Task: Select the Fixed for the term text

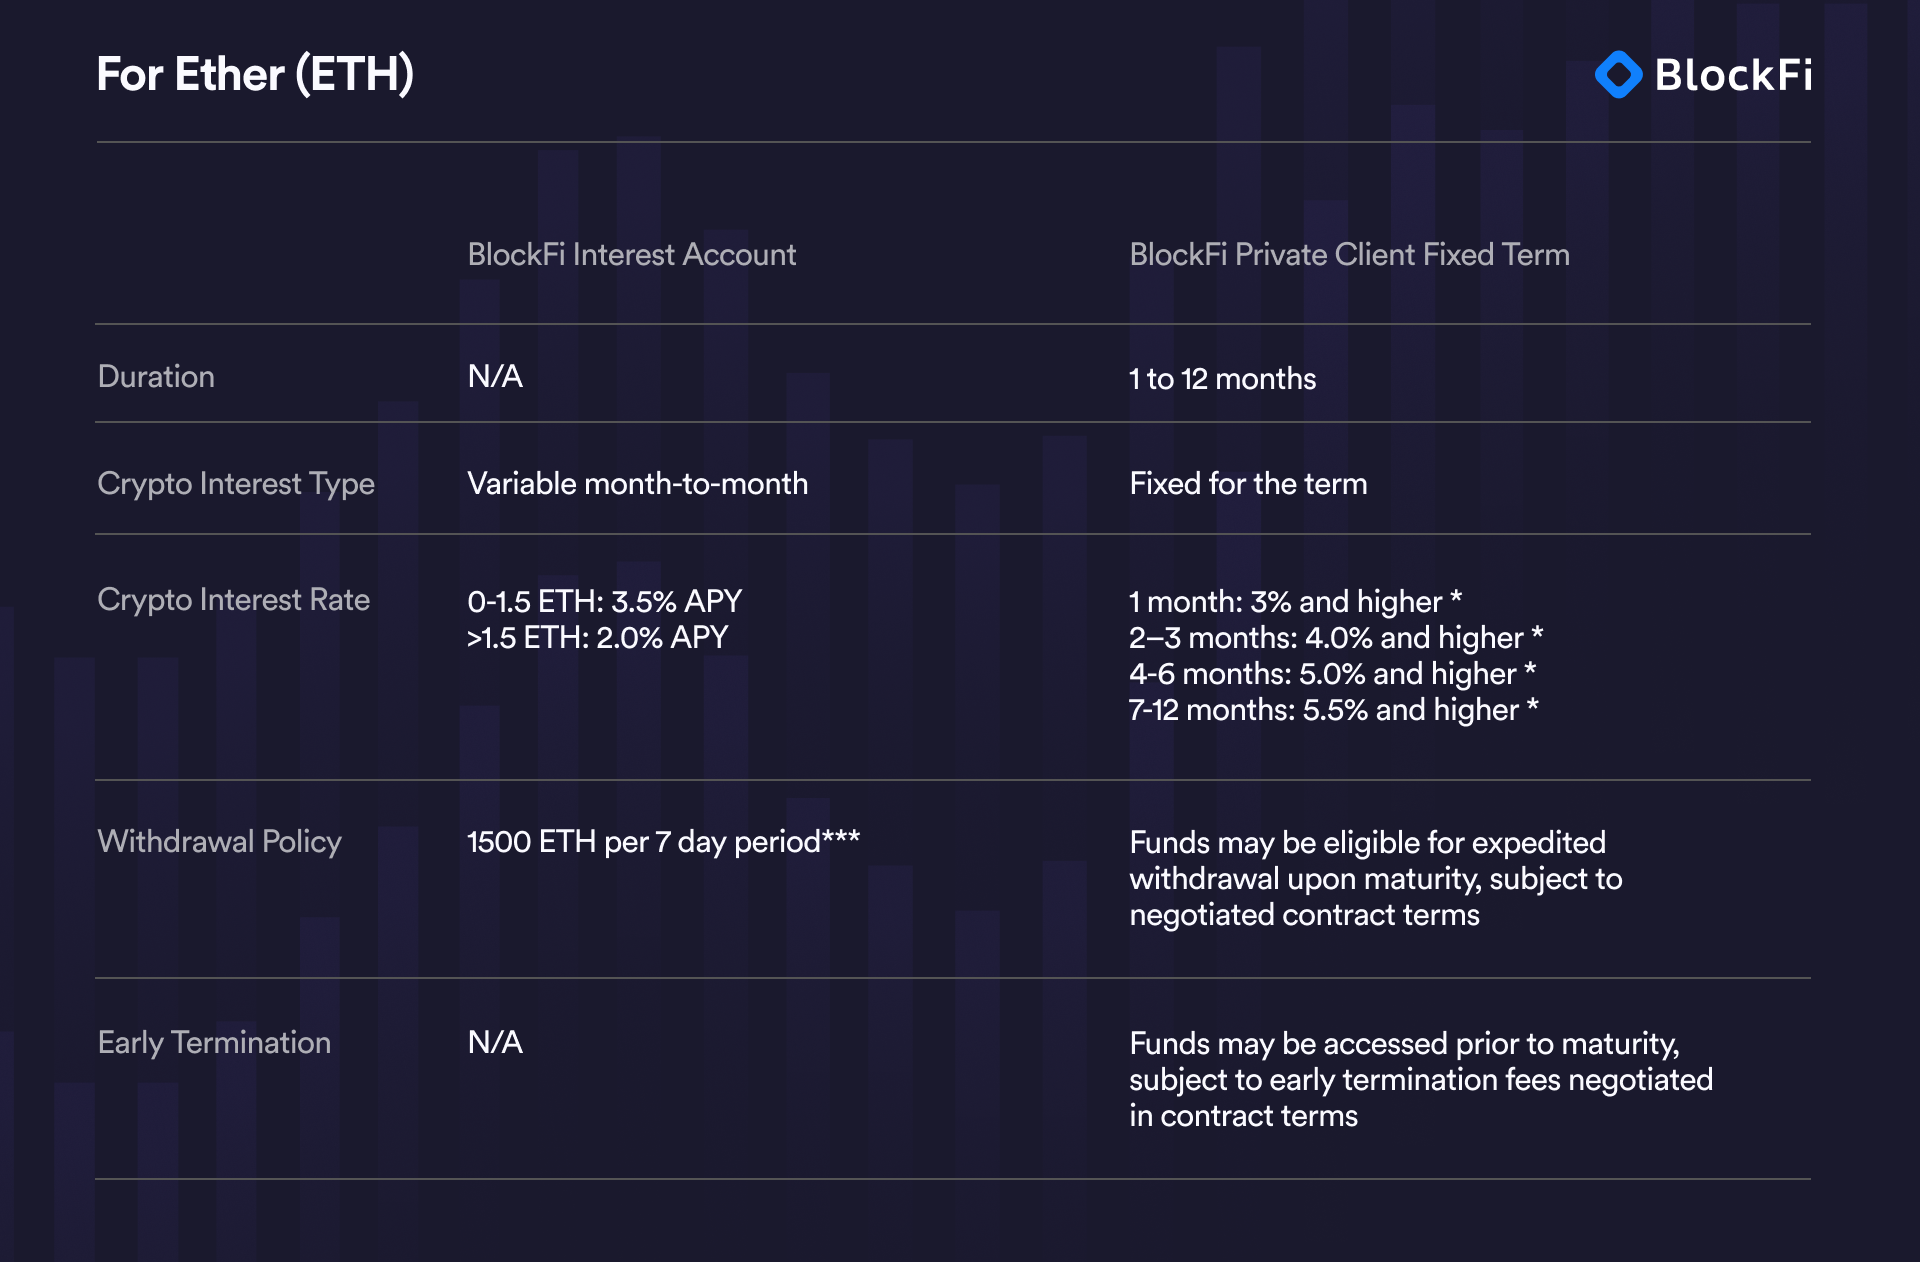Action: click(x=1248, y=484)
